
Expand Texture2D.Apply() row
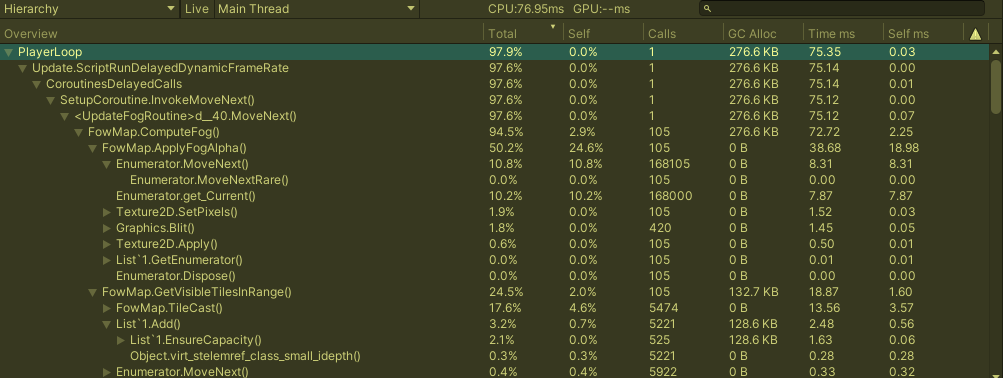(x=107, y=244)
